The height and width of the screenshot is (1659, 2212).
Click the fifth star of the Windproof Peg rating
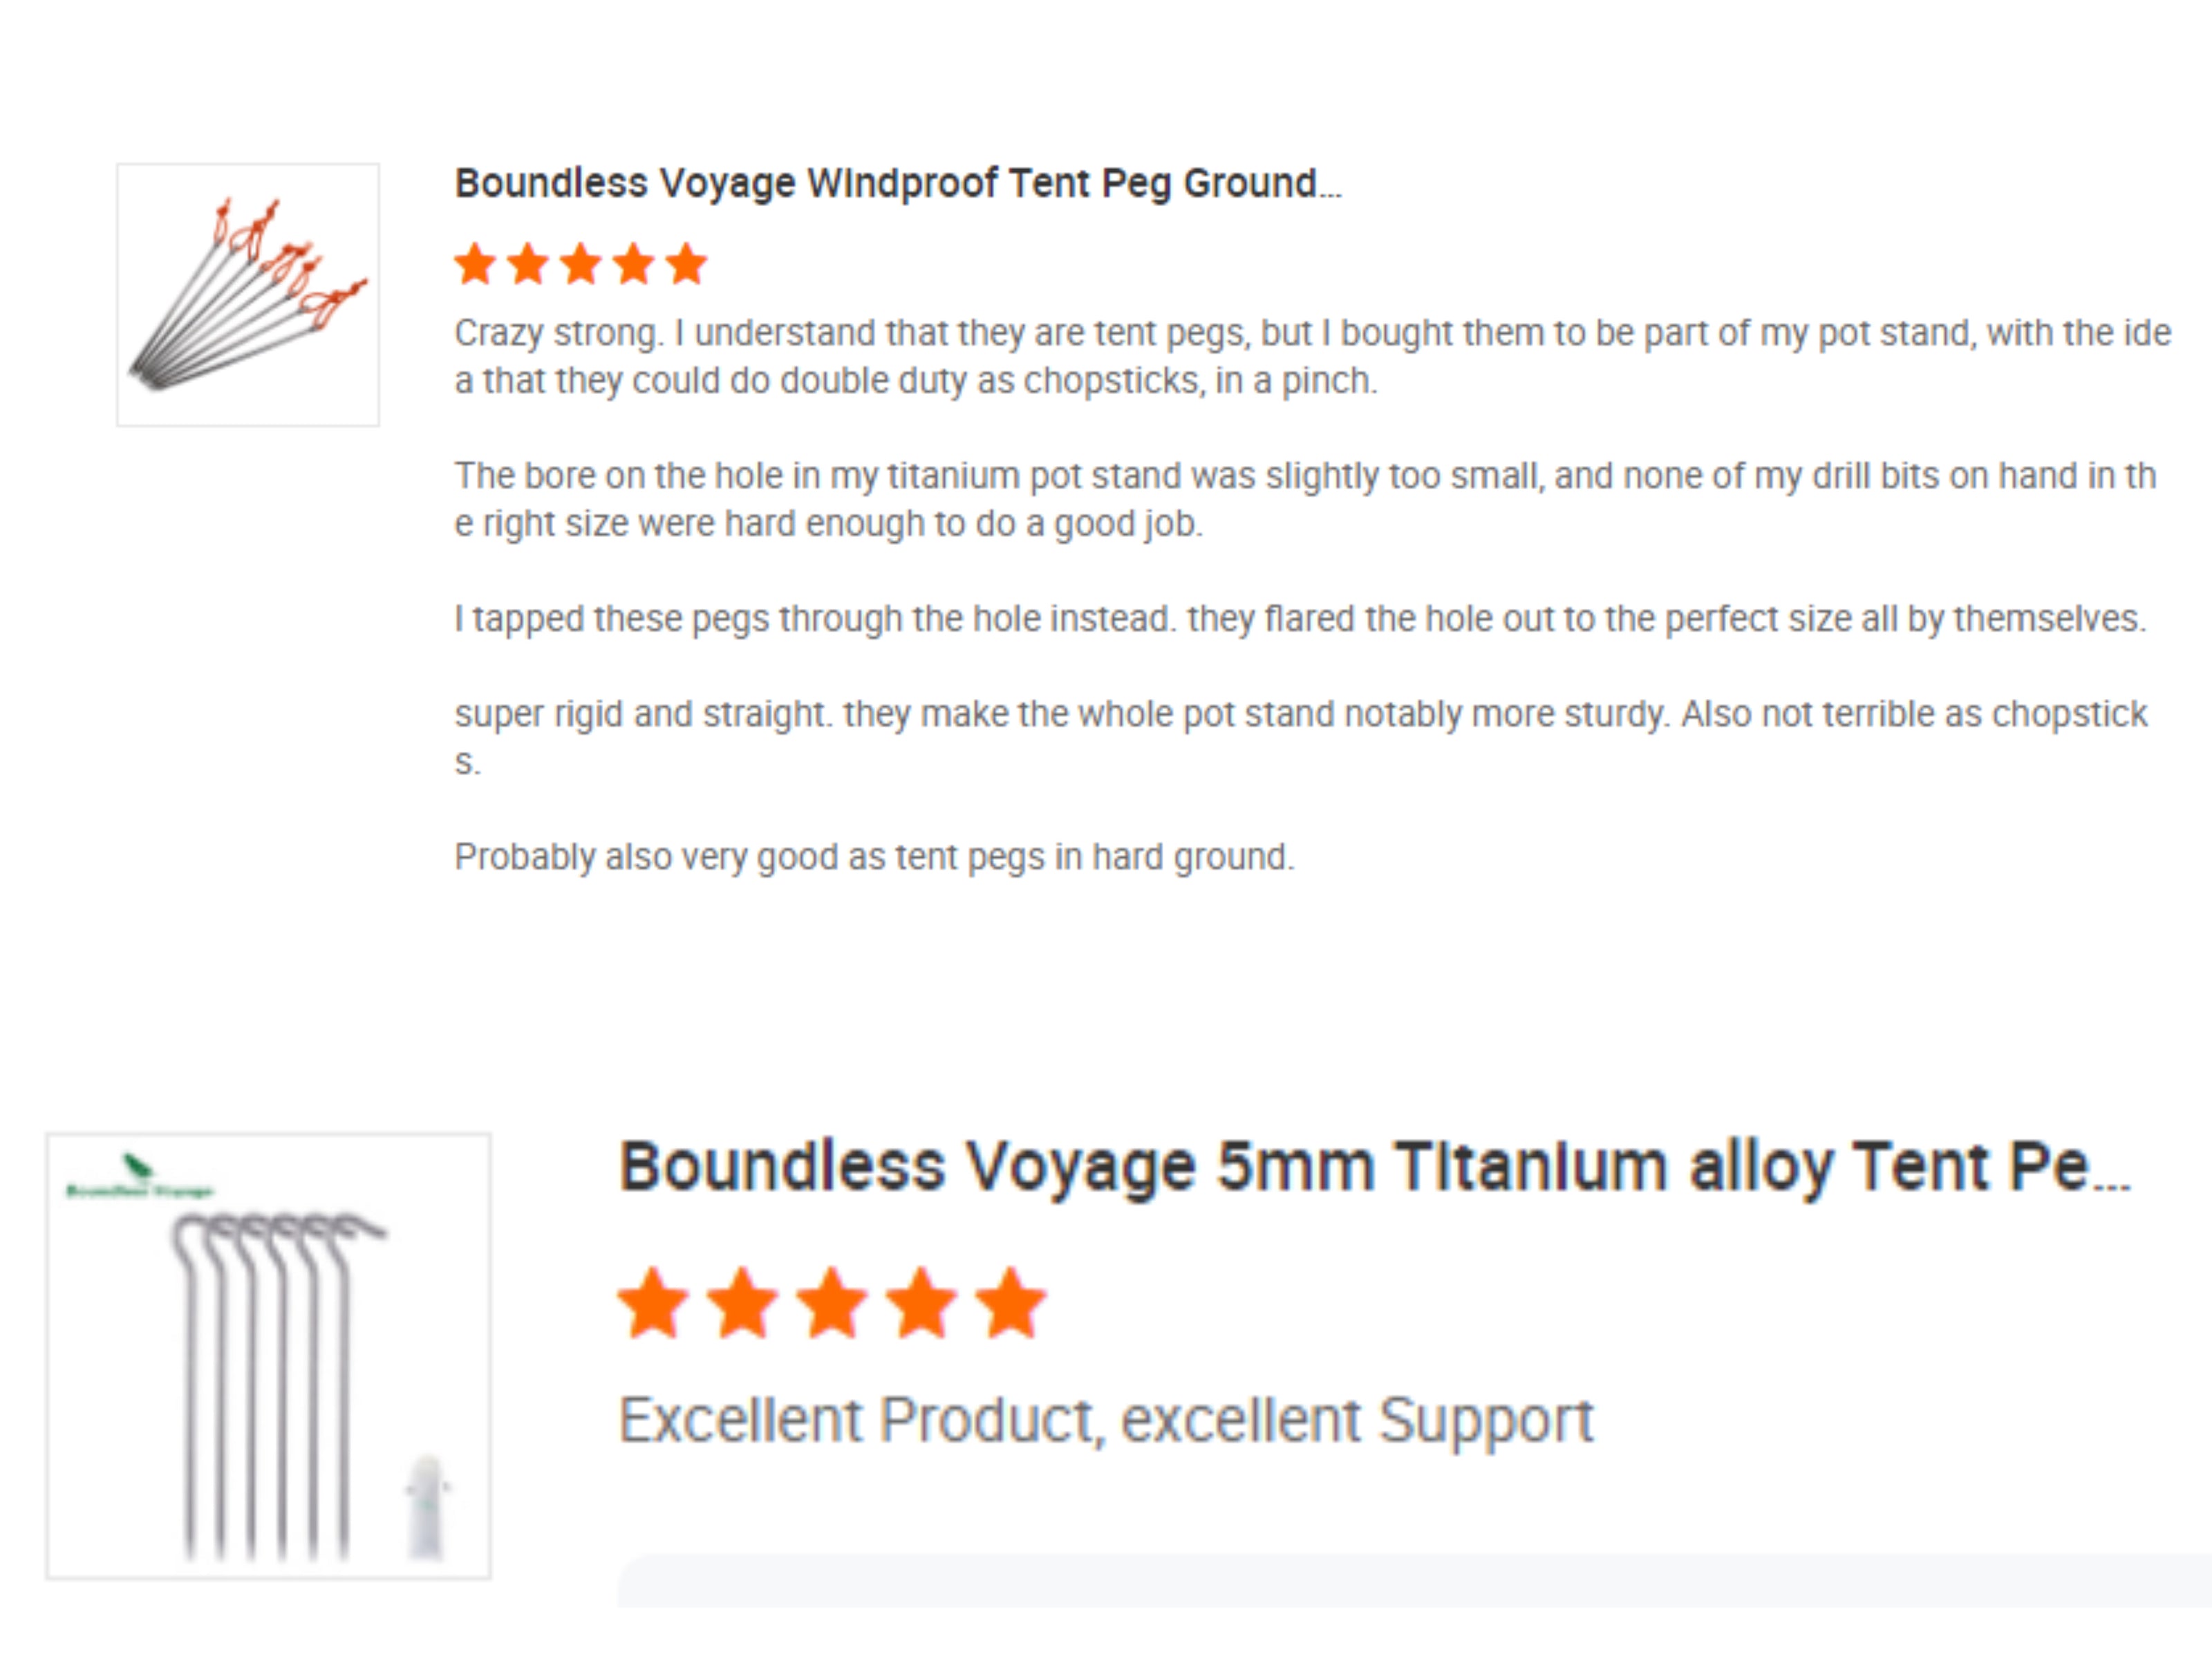[x=687, y=265]
